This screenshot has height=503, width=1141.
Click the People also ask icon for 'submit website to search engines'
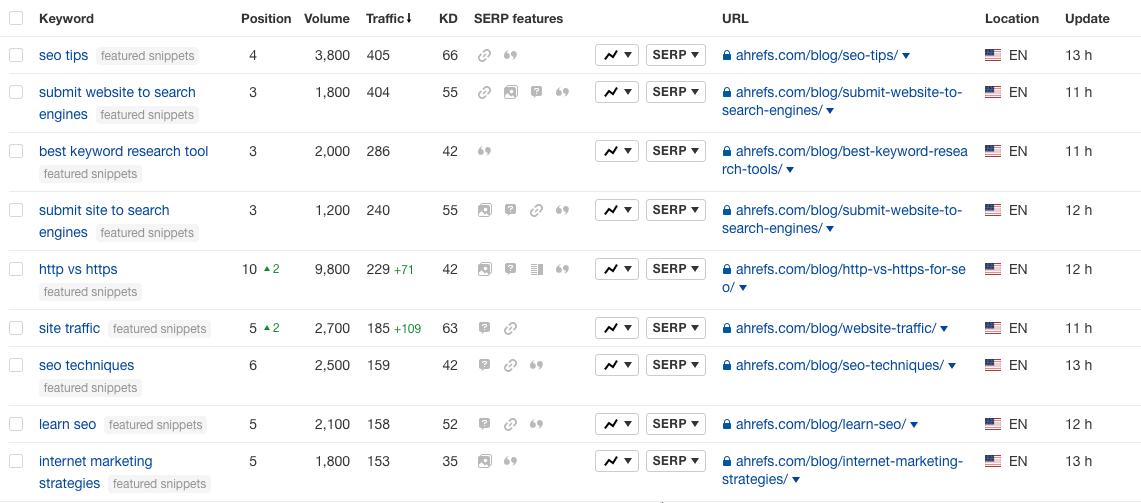coord(536,92)
